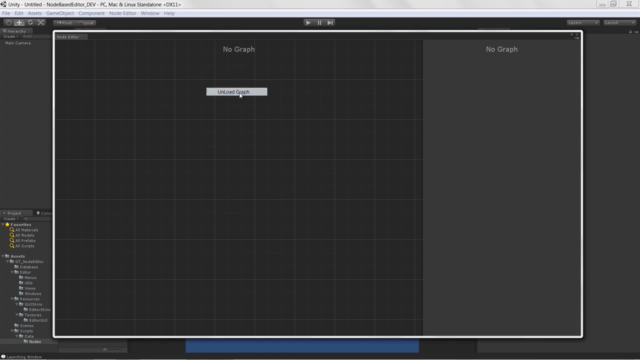Collapse the Scripts folder arrow

(x=12, y=331)
